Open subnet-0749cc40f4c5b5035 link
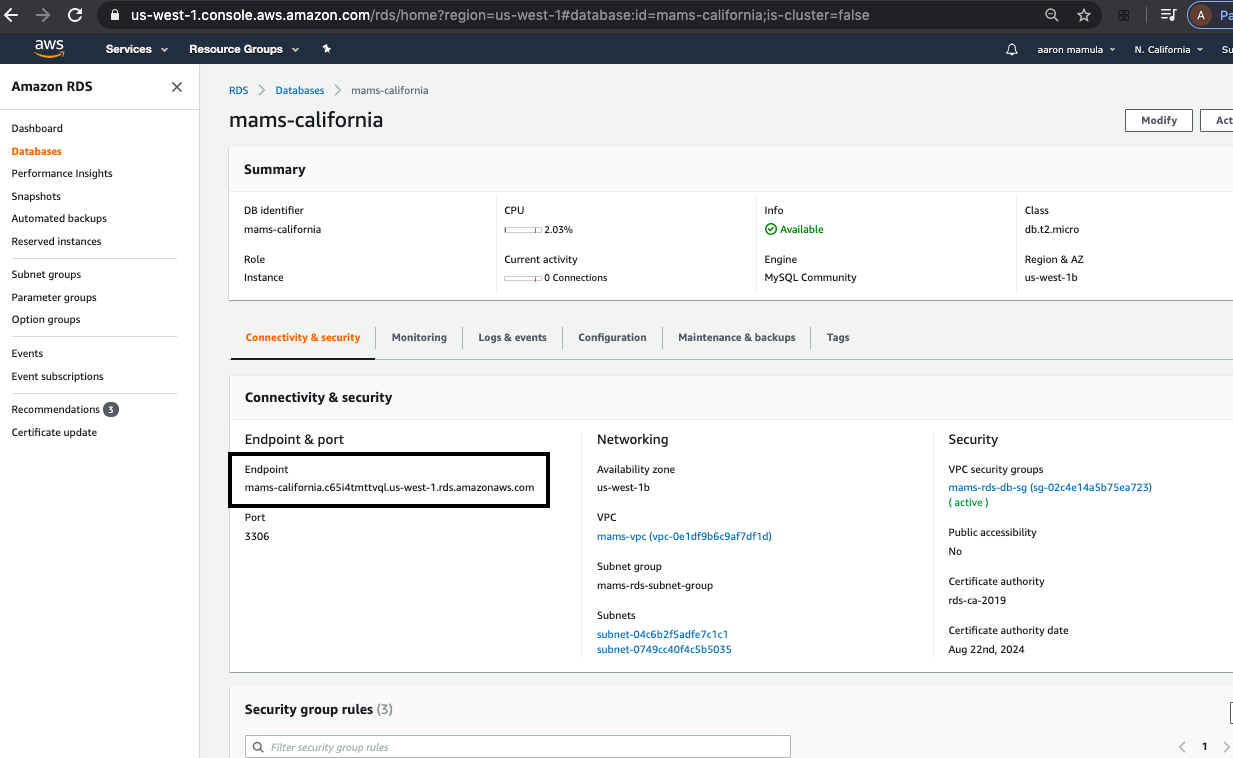Viewport: 1233px width, 758px height. pos(664,649)
